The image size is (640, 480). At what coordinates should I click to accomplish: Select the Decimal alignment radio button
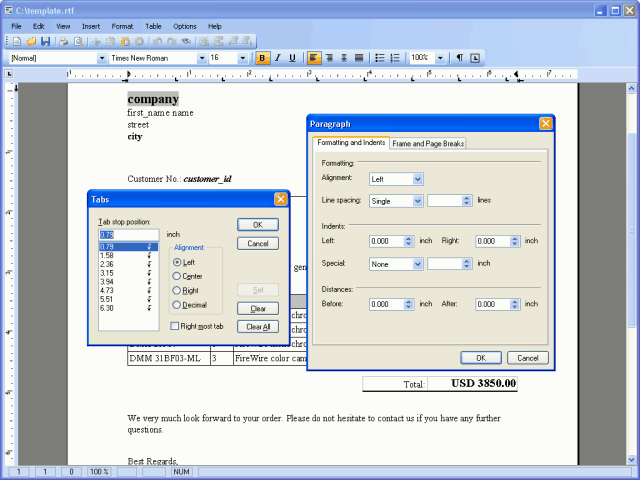pyautogui.click(x=177, y=305)
